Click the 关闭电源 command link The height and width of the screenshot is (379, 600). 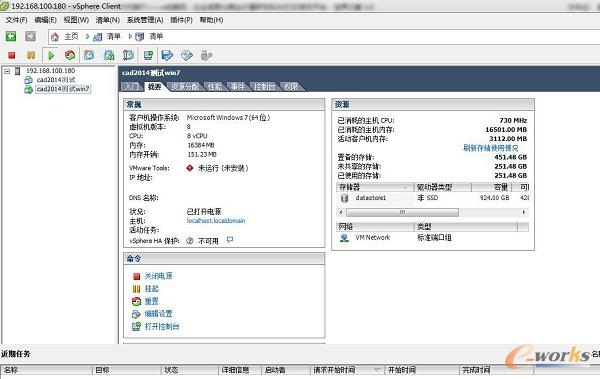tap(158, 276)
